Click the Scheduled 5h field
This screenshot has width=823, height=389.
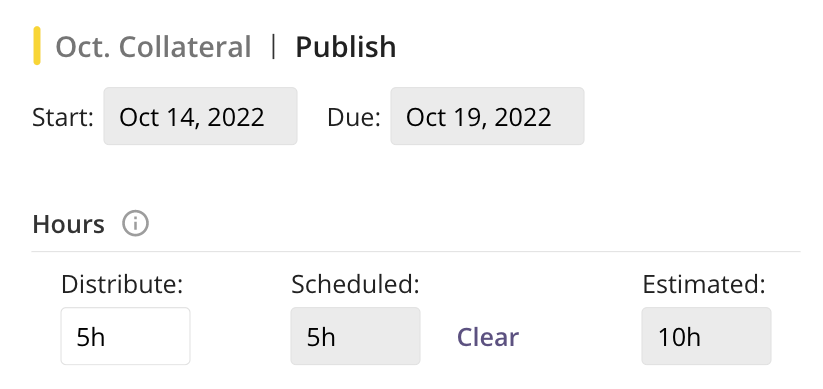click(x=355, y=336)
